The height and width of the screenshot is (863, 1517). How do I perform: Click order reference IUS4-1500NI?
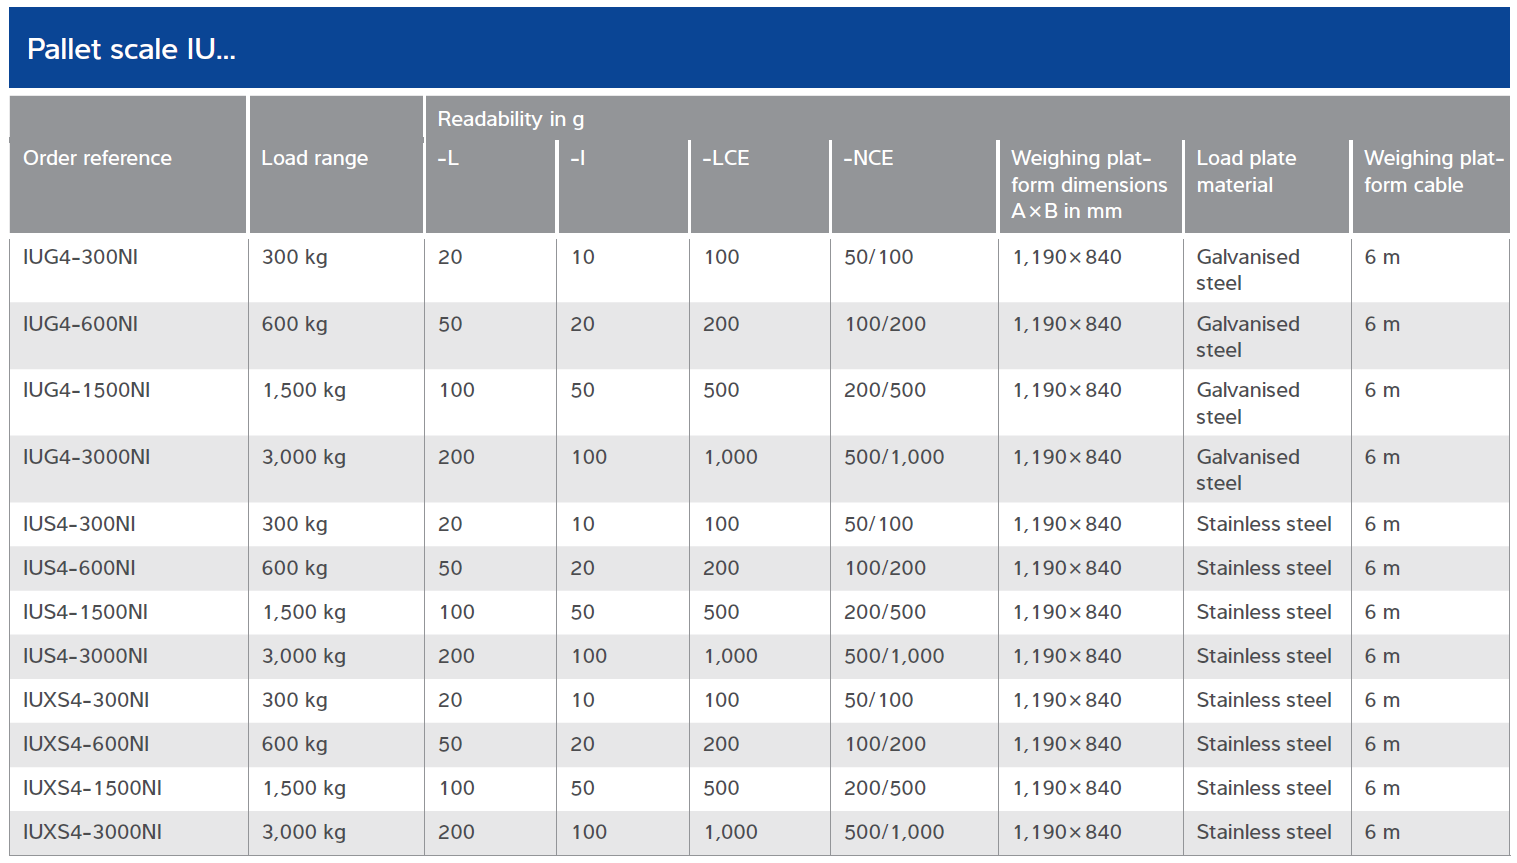coord(85,612)
